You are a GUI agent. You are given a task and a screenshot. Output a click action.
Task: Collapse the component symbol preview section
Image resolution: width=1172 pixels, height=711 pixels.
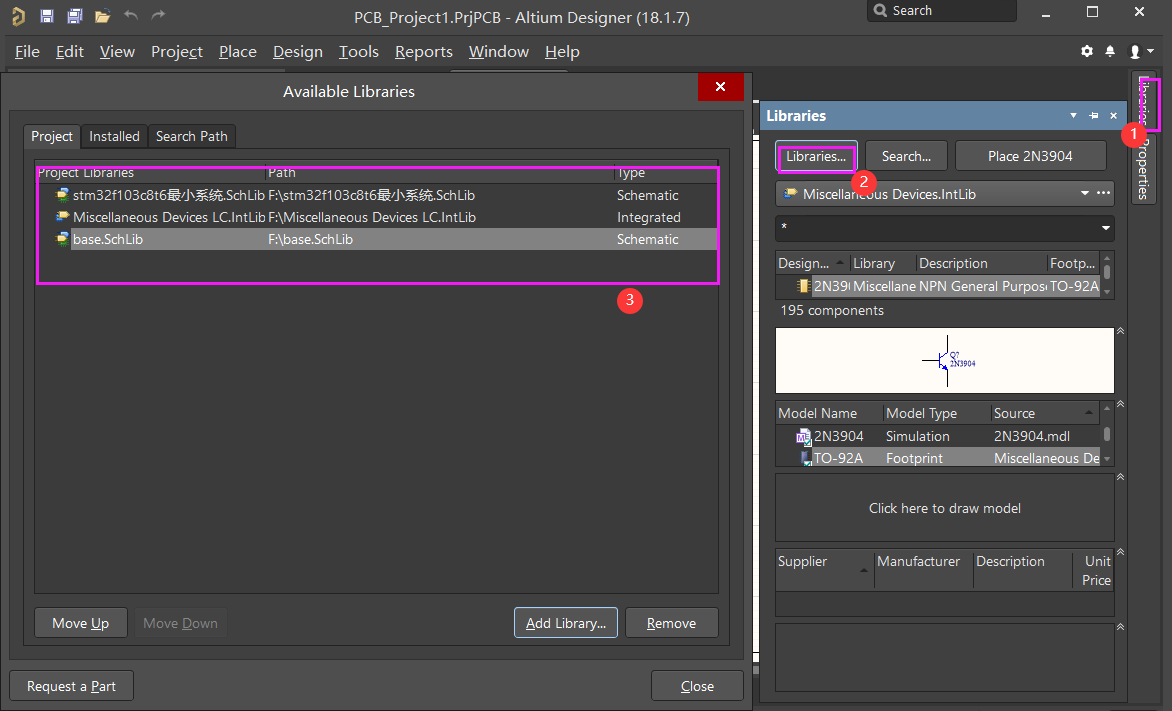point(1120,330)
